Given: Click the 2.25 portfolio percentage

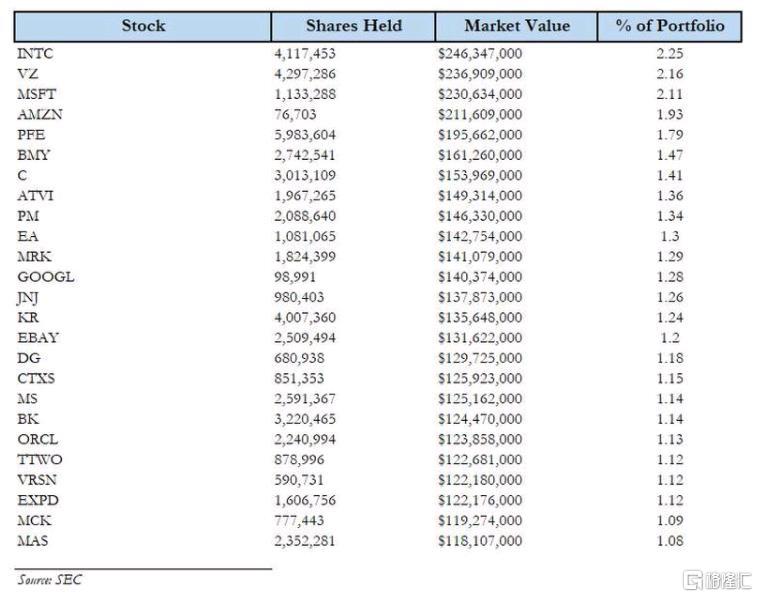Looking at the screenshot, I should (x=670, y=54).
